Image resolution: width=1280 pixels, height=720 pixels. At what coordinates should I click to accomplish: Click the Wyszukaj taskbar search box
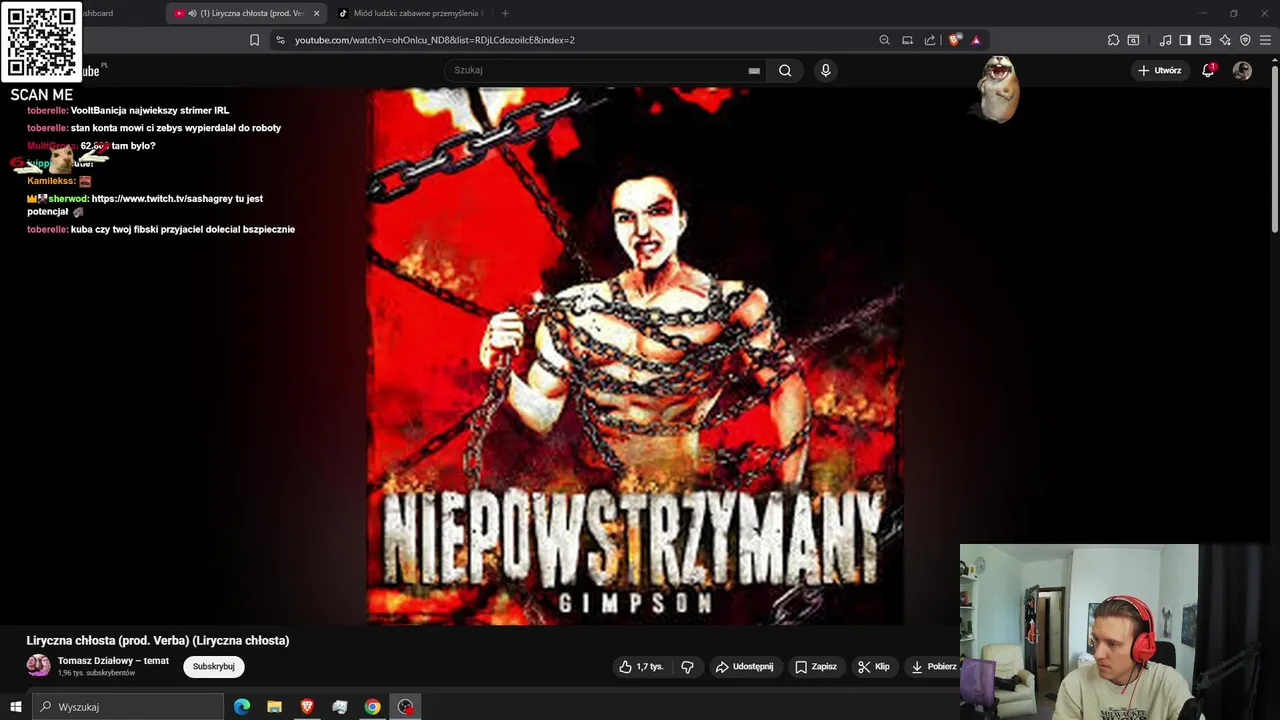point(127,707)
